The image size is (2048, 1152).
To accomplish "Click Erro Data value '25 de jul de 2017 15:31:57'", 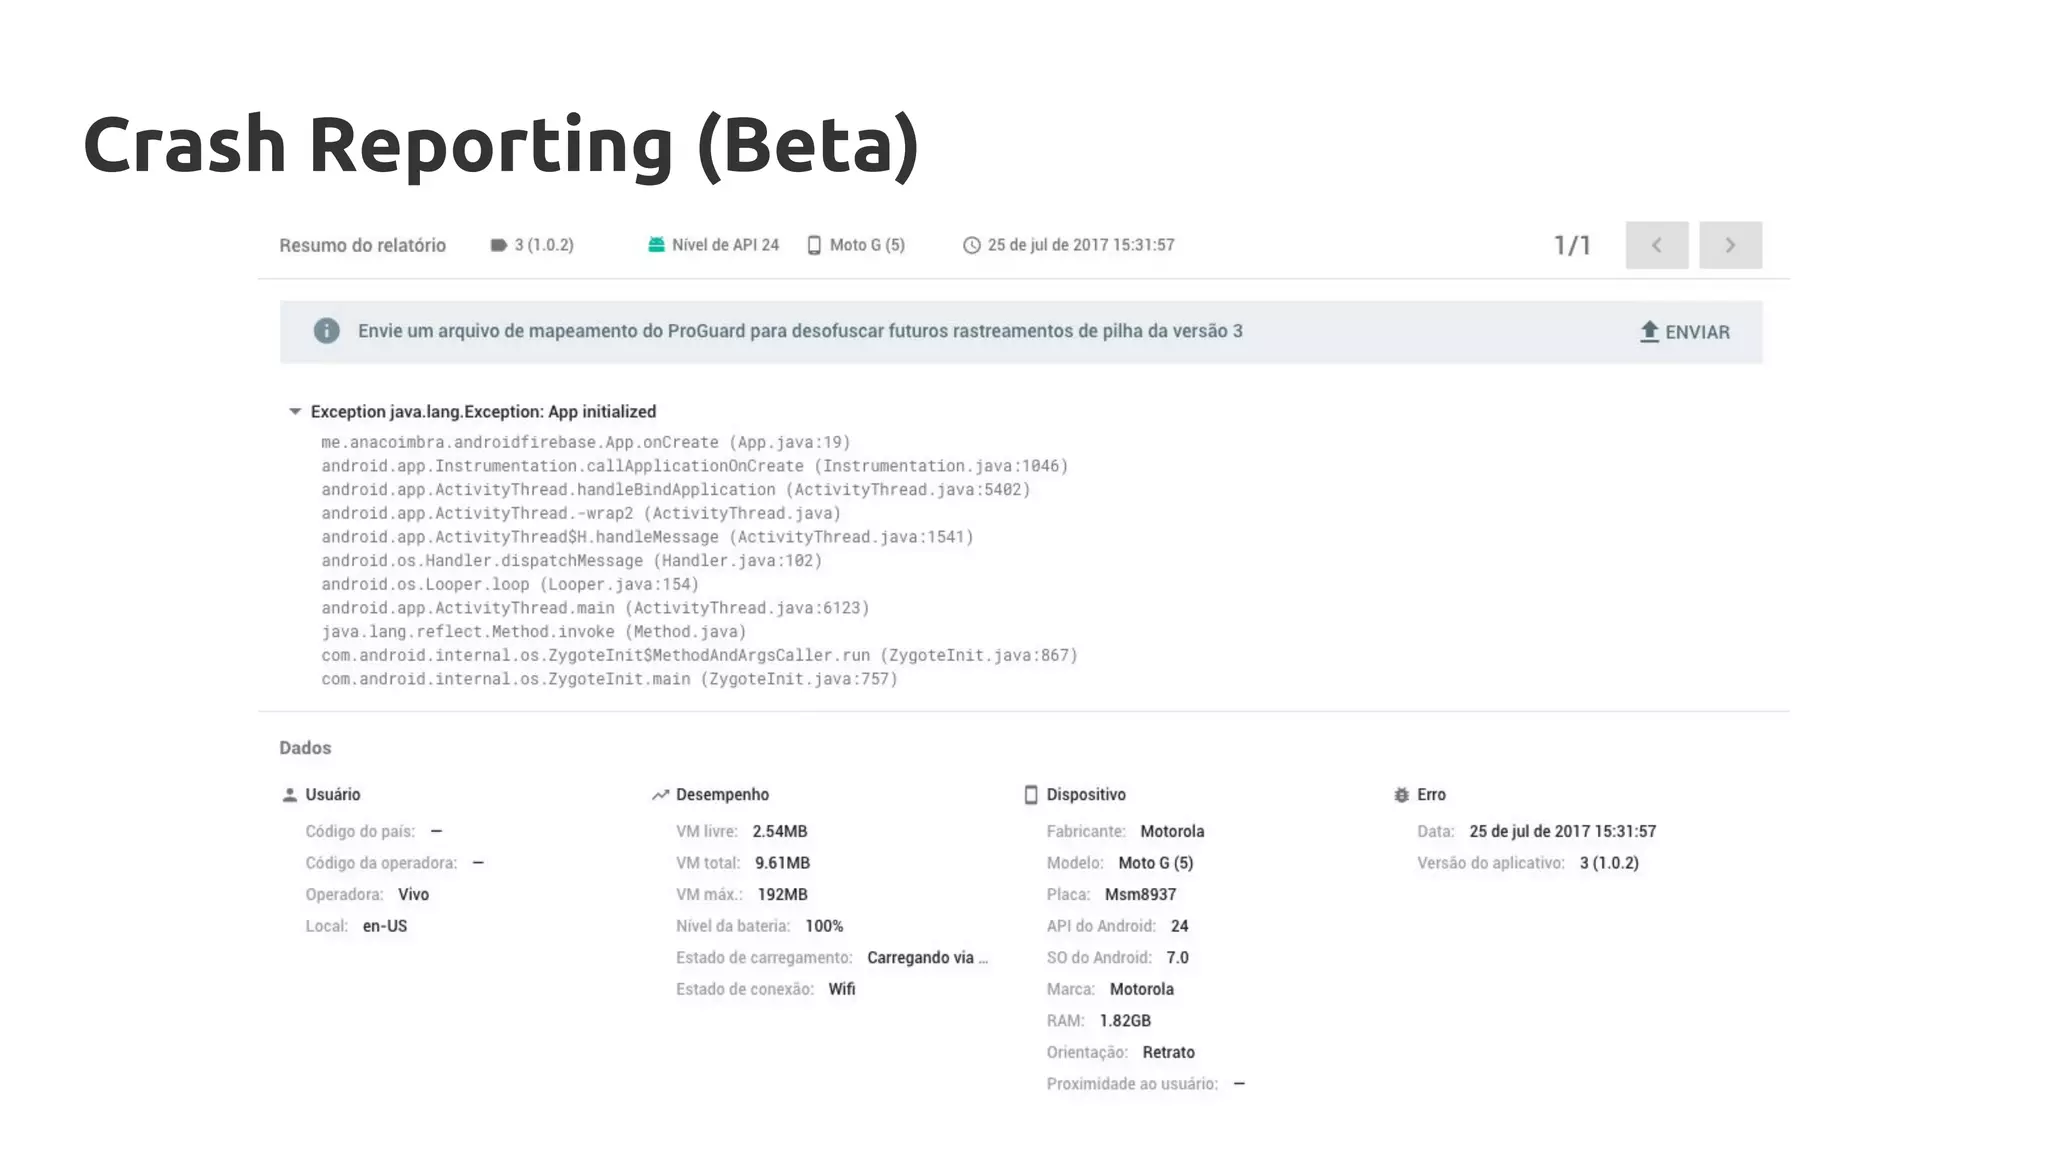I will [x=1563, y=832].
